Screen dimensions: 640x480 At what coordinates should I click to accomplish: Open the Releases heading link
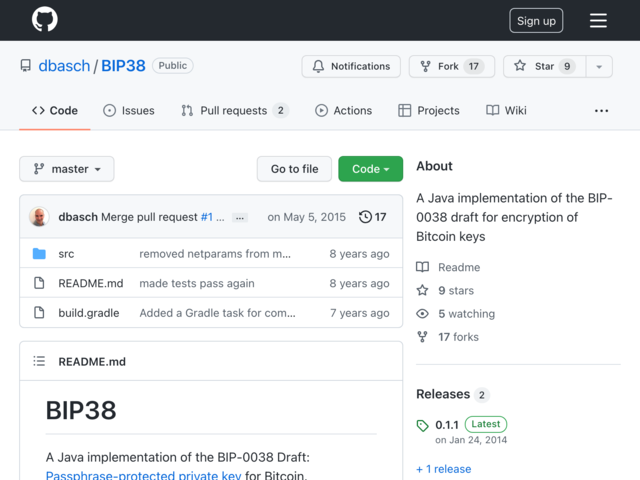pos(443,394)
